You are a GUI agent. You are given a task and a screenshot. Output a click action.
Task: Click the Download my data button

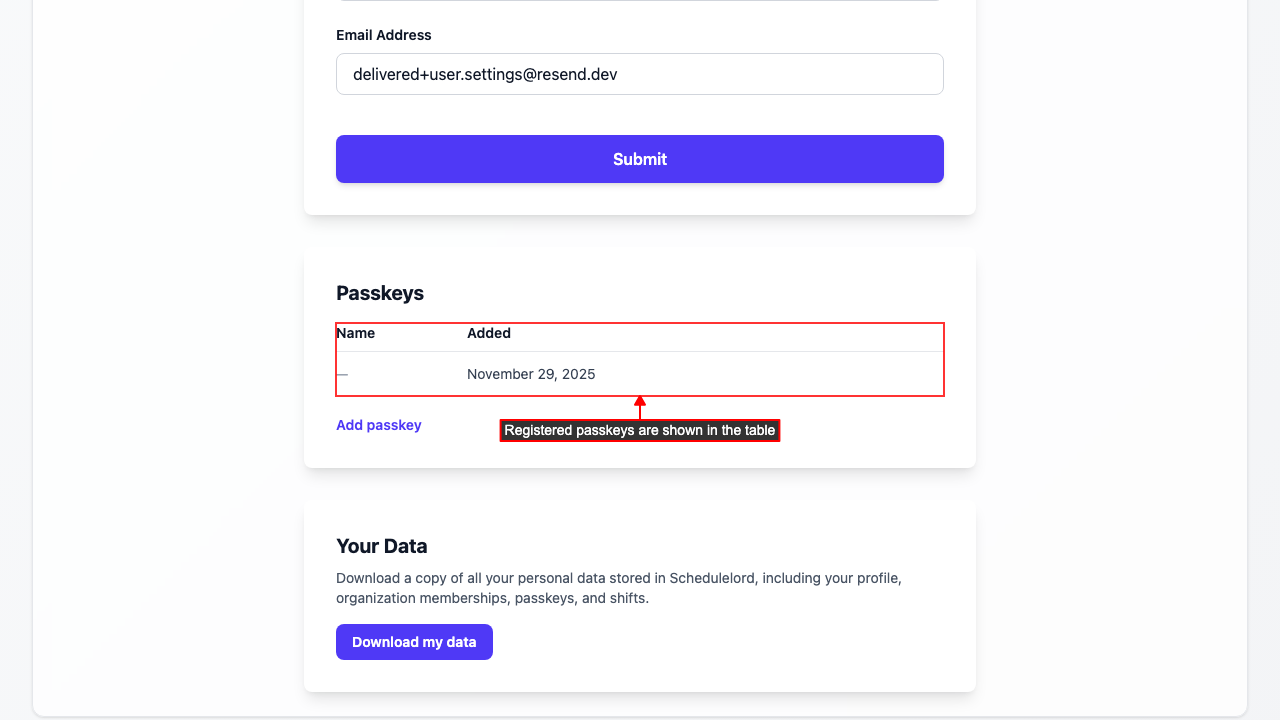[414, 642]
